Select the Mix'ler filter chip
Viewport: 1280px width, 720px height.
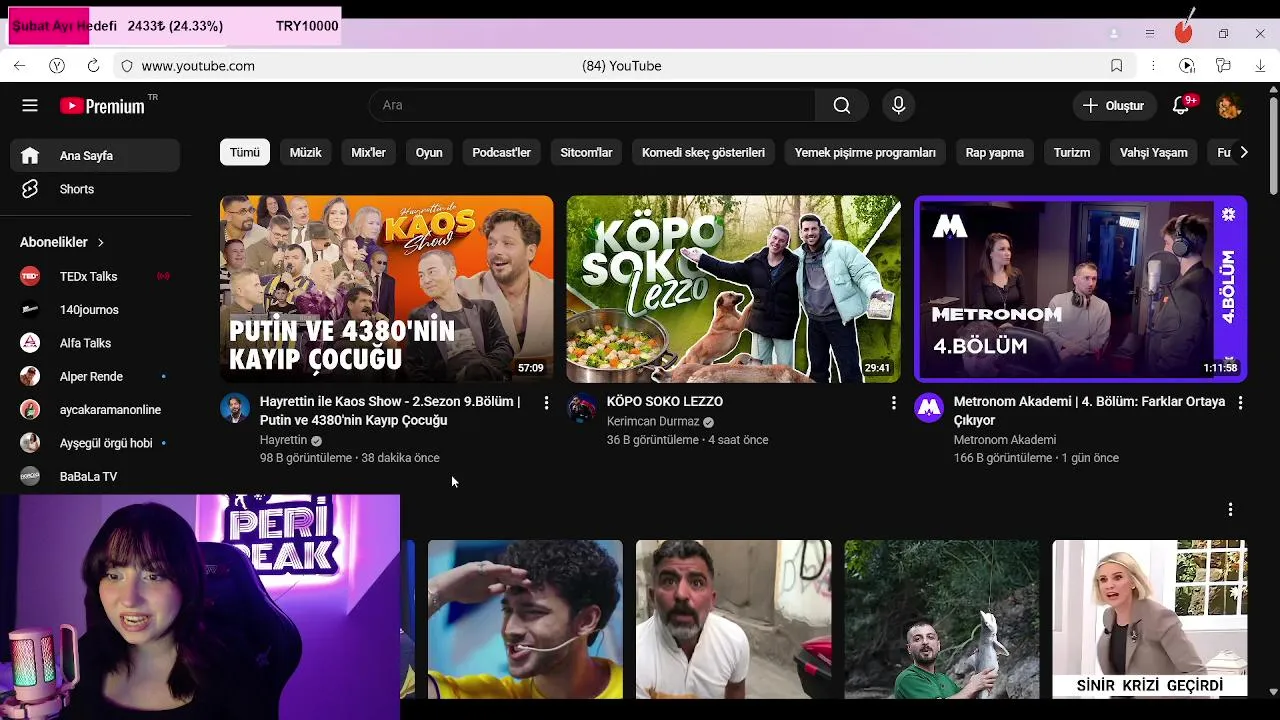pyautogui.click(x=368, y=152)
